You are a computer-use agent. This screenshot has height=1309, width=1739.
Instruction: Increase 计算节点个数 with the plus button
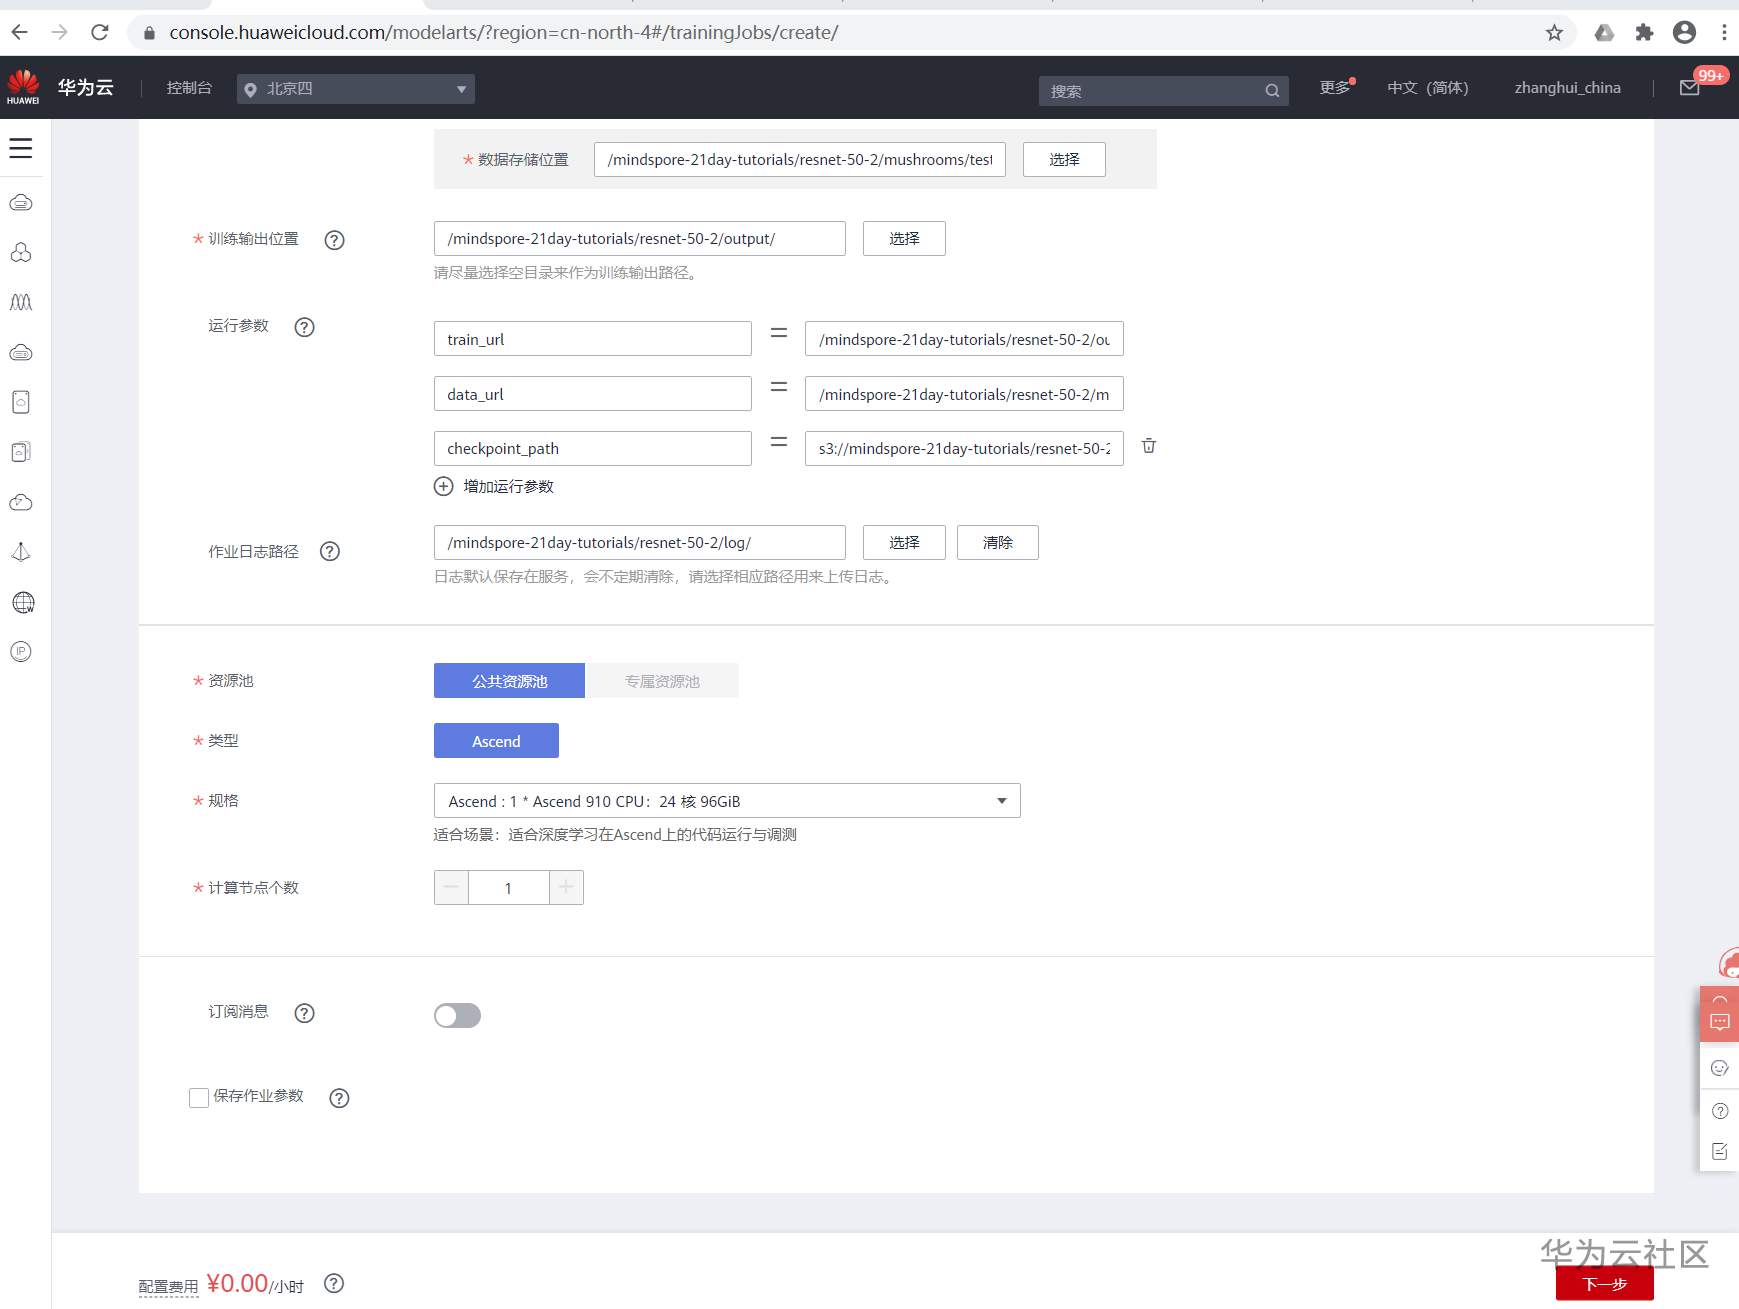pyautogui.click(x=566, y=887)
